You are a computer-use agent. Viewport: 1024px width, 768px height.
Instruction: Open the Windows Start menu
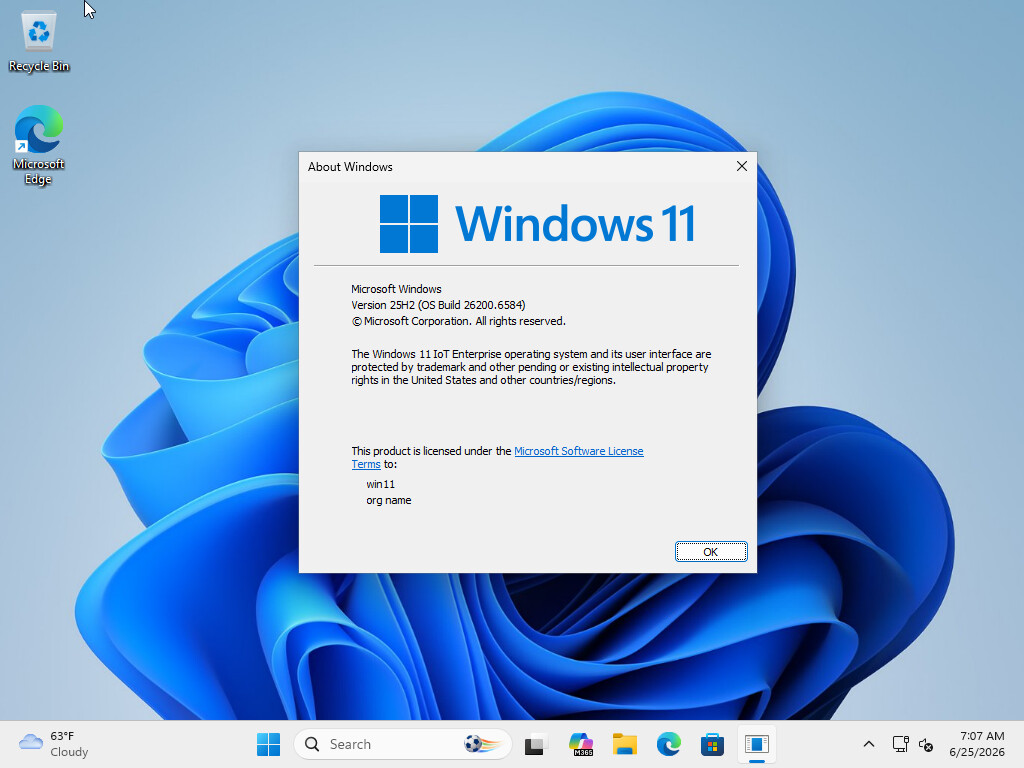(268, 744)
